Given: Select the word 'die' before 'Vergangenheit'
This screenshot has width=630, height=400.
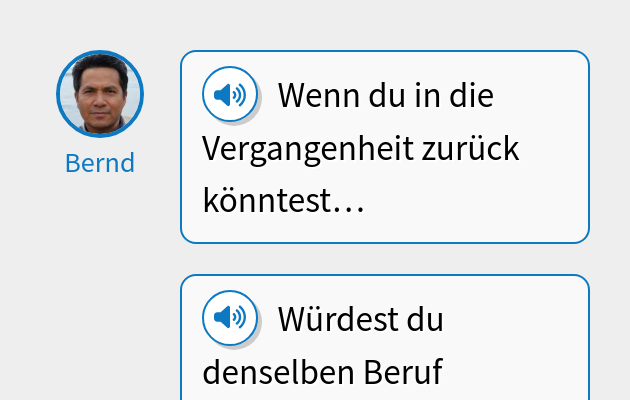Looking at the screenshot, I should pyautogui.click(x=470, y=97).
